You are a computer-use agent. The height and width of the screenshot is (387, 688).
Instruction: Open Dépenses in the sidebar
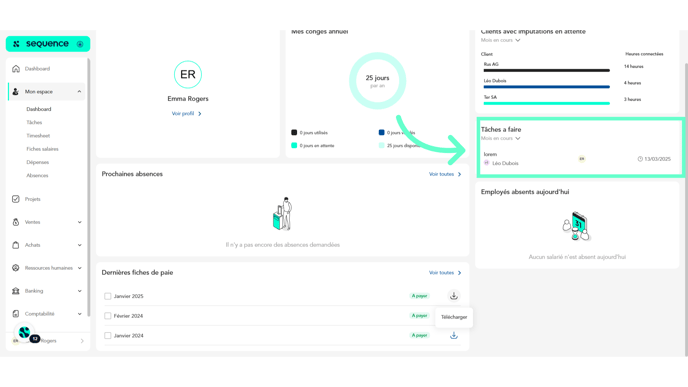coord(38,162)
